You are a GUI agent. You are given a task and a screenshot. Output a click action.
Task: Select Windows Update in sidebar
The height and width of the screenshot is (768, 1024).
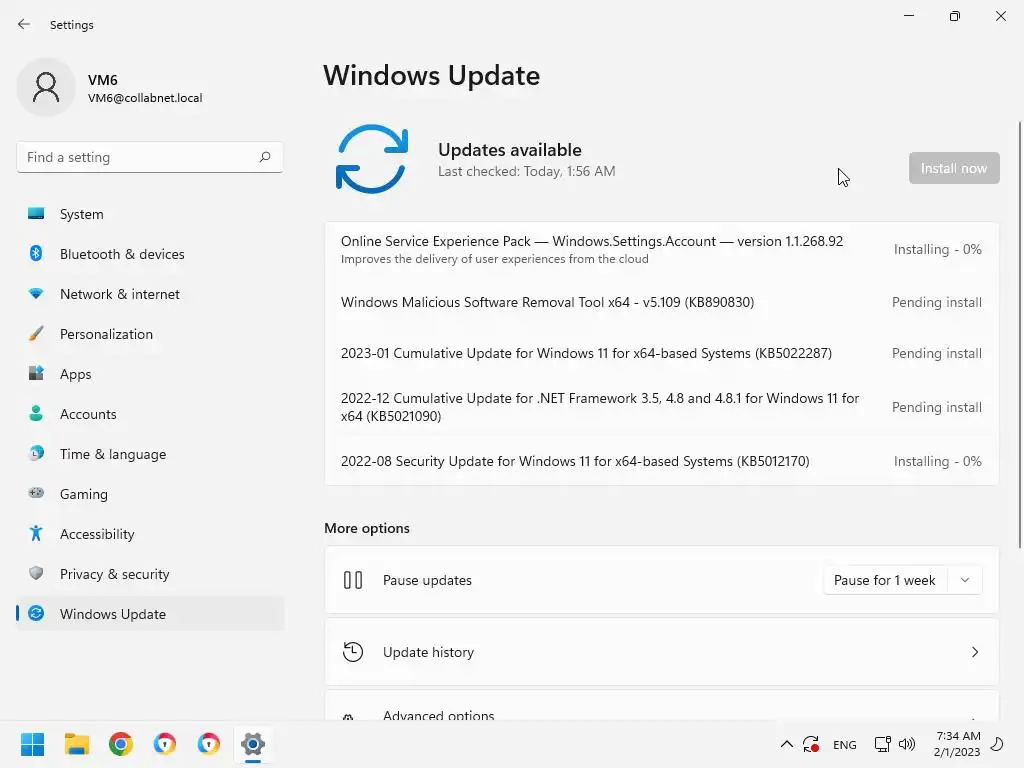pyautogui.click(x=150, y=614)
